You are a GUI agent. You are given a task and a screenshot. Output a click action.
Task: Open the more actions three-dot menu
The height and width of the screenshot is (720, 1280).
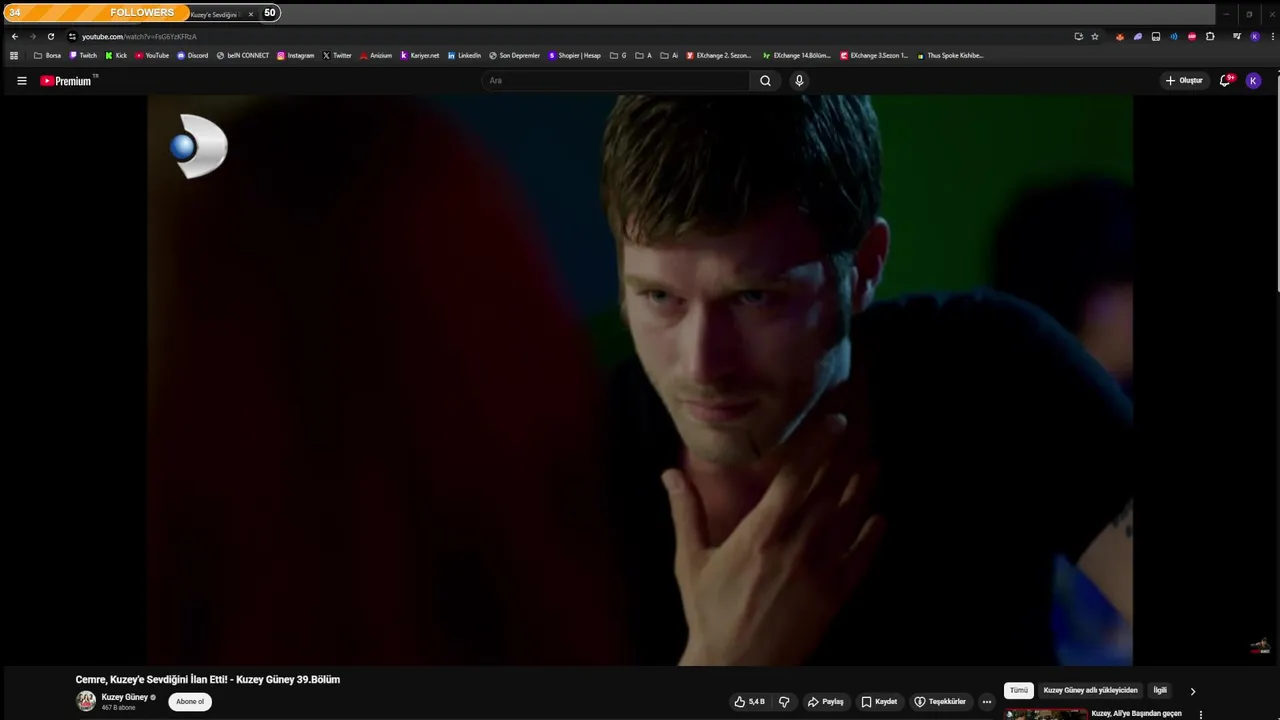point(987,702)
